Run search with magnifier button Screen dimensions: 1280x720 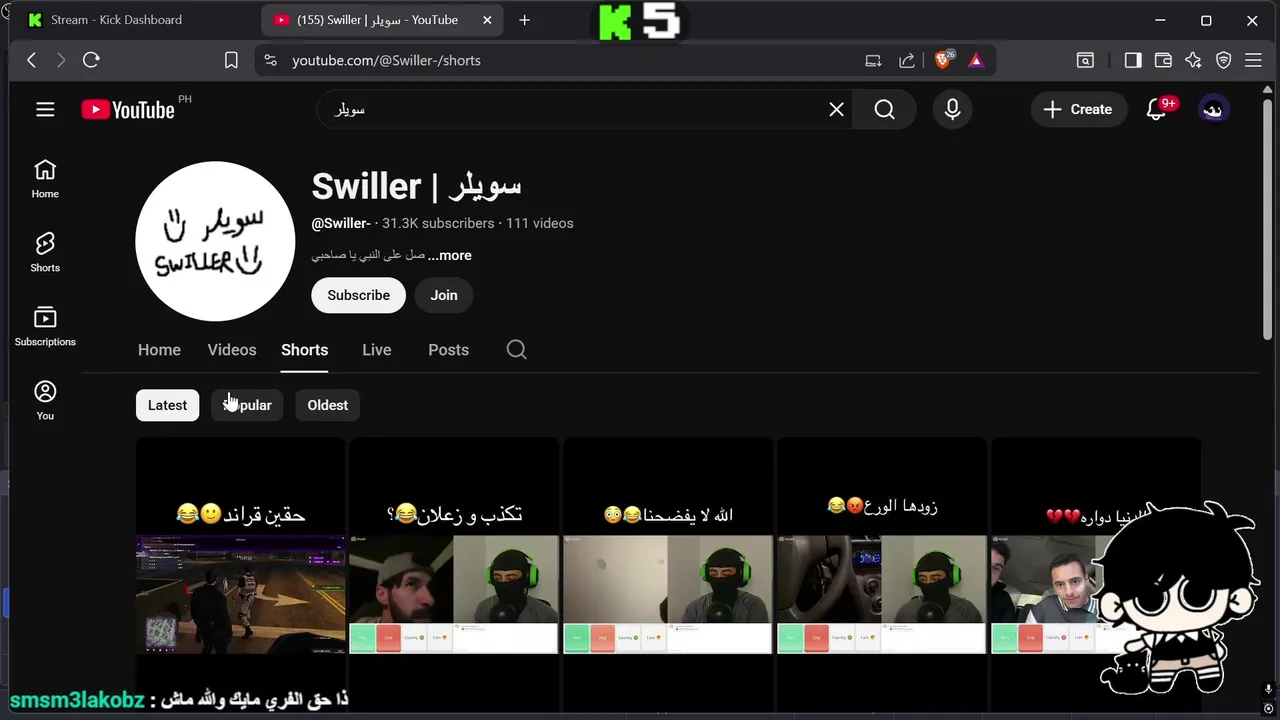tap(885, 109)
